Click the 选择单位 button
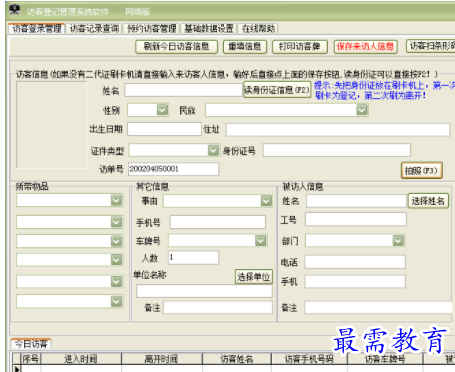The width and height of the screenshot is (455, 372). pos(253,276)
